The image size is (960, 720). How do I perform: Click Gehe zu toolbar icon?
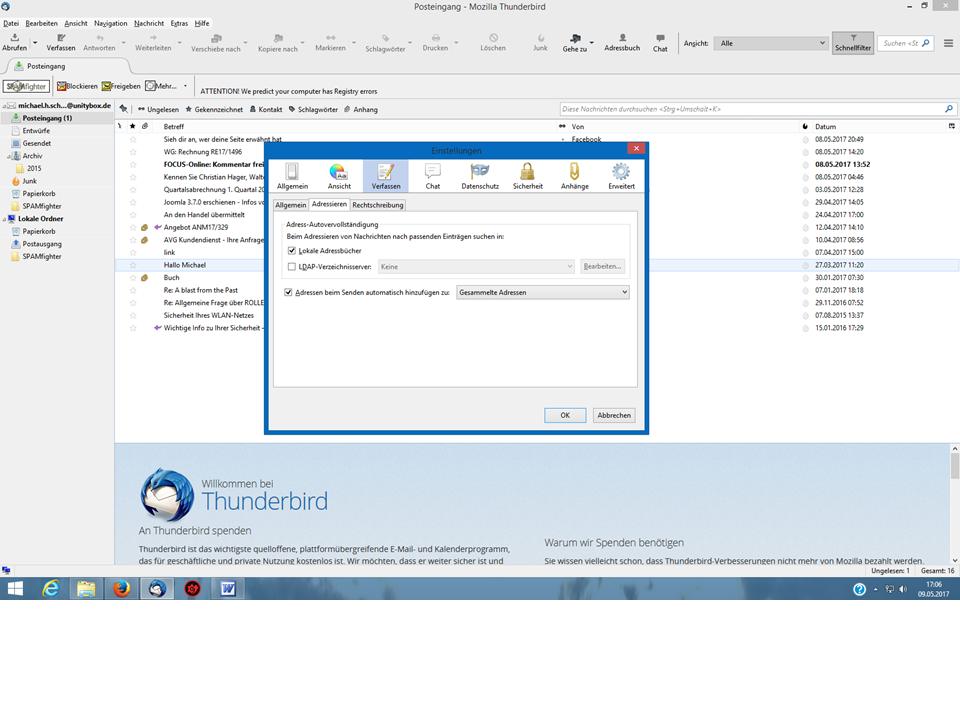point(574,42)
